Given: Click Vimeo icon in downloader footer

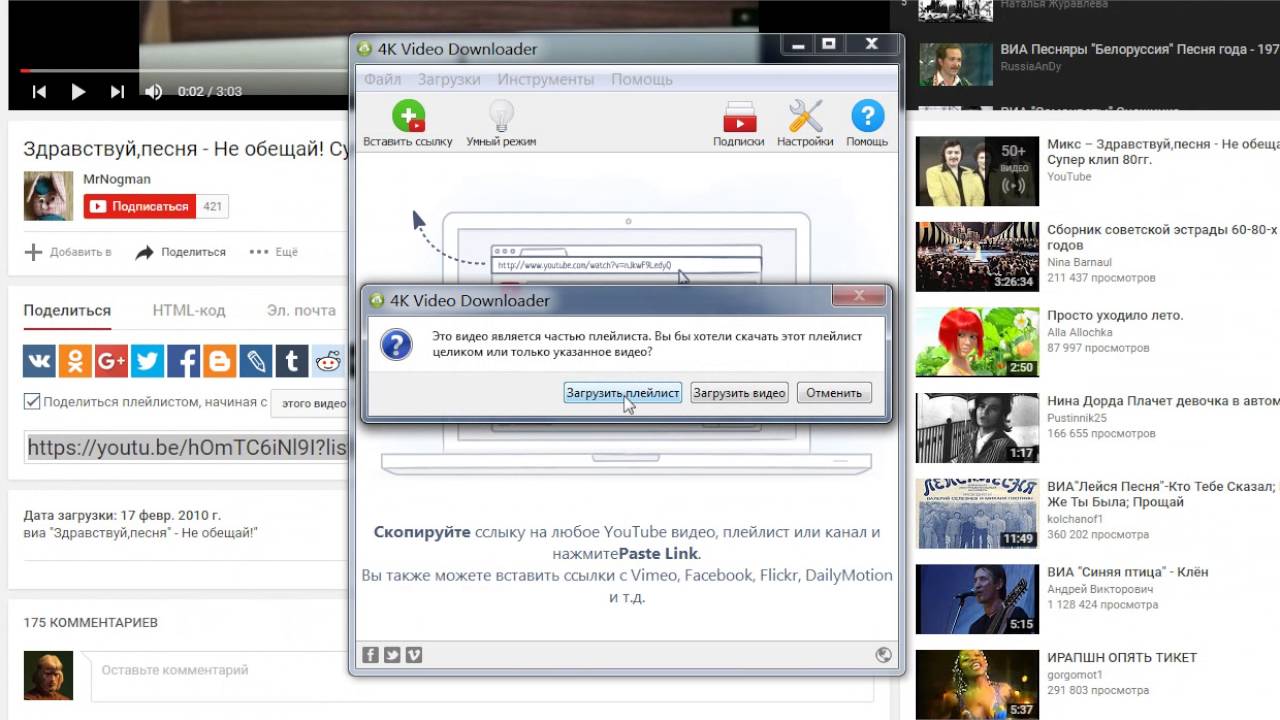Looking at the screenshot, I should 414,655.
